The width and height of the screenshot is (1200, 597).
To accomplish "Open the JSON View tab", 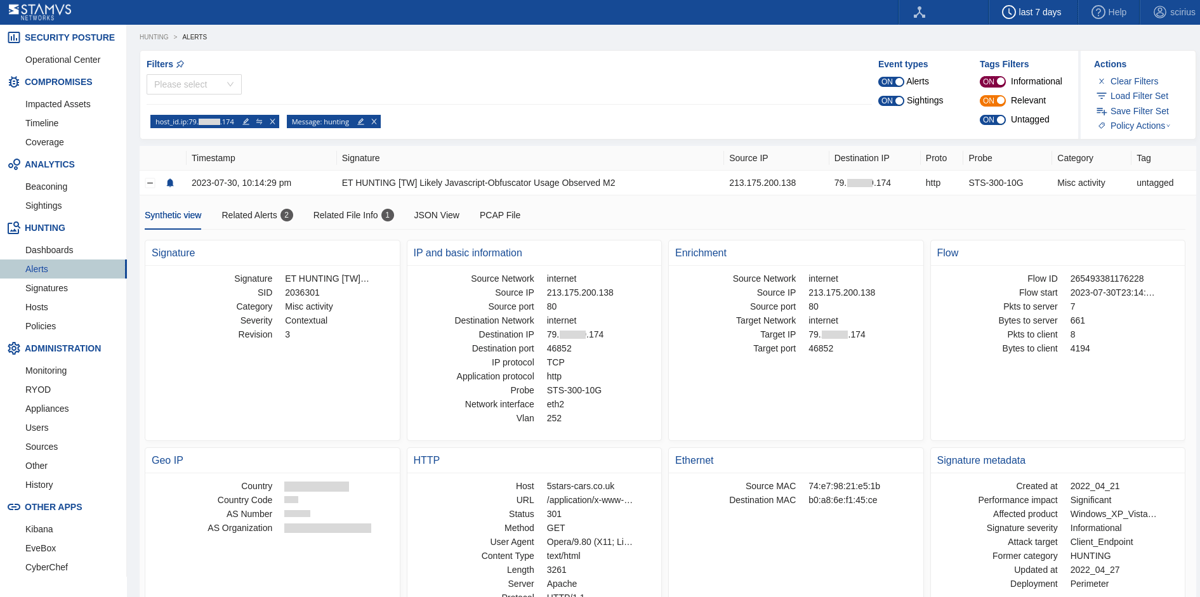I will click(437, 215).
